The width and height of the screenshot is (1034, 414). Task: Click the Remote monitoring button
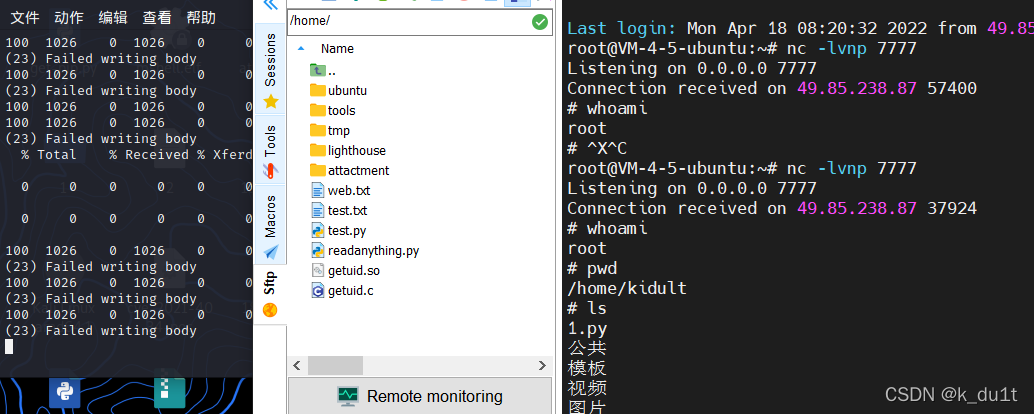[x=420, y=396]
